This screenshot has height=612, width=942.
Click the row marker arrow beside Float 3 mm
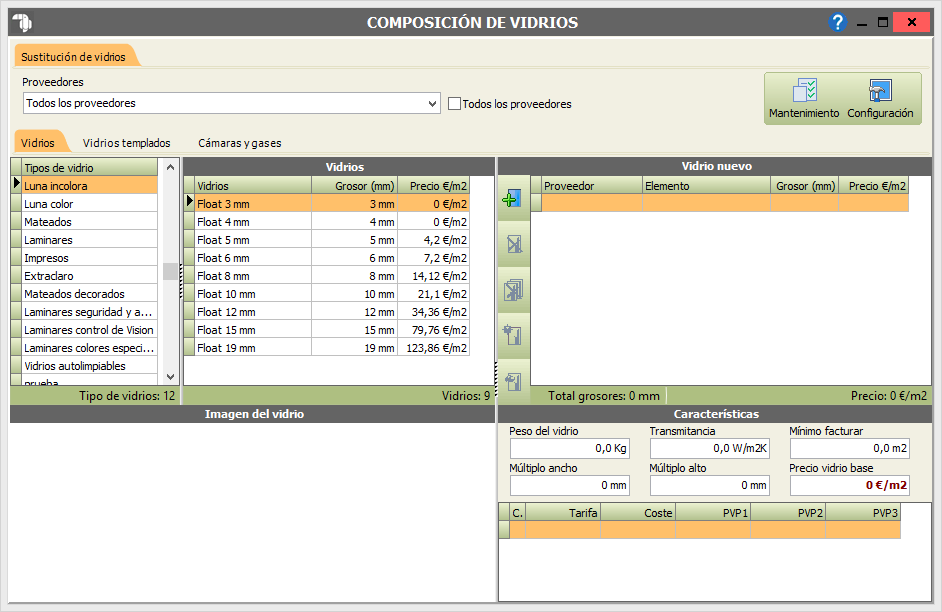tap(189, 202)
